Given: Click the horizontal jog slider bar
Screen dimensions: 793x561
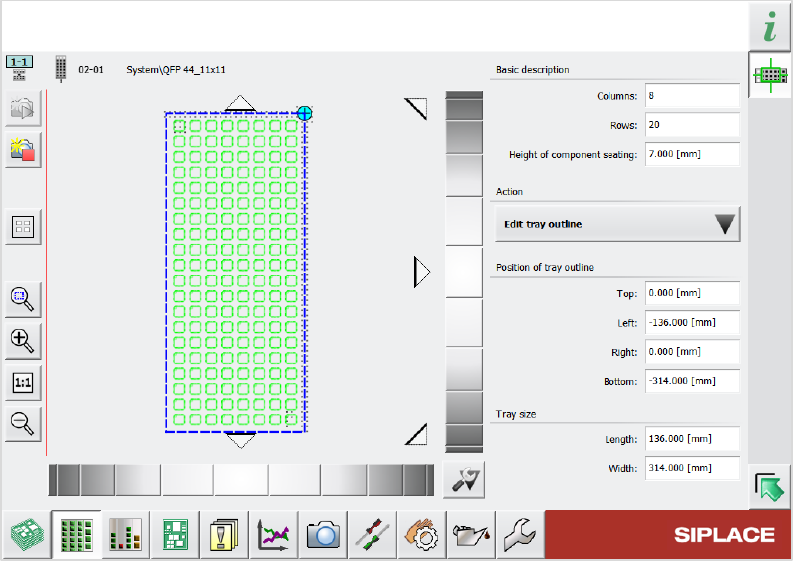Looking at the screenshot, I should 241,480.
